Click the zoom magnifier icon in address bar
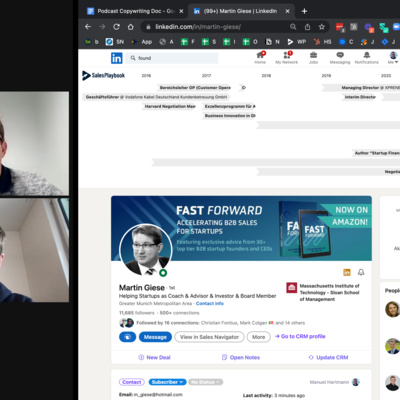The image size is (400, 400). tap(293, 27)
